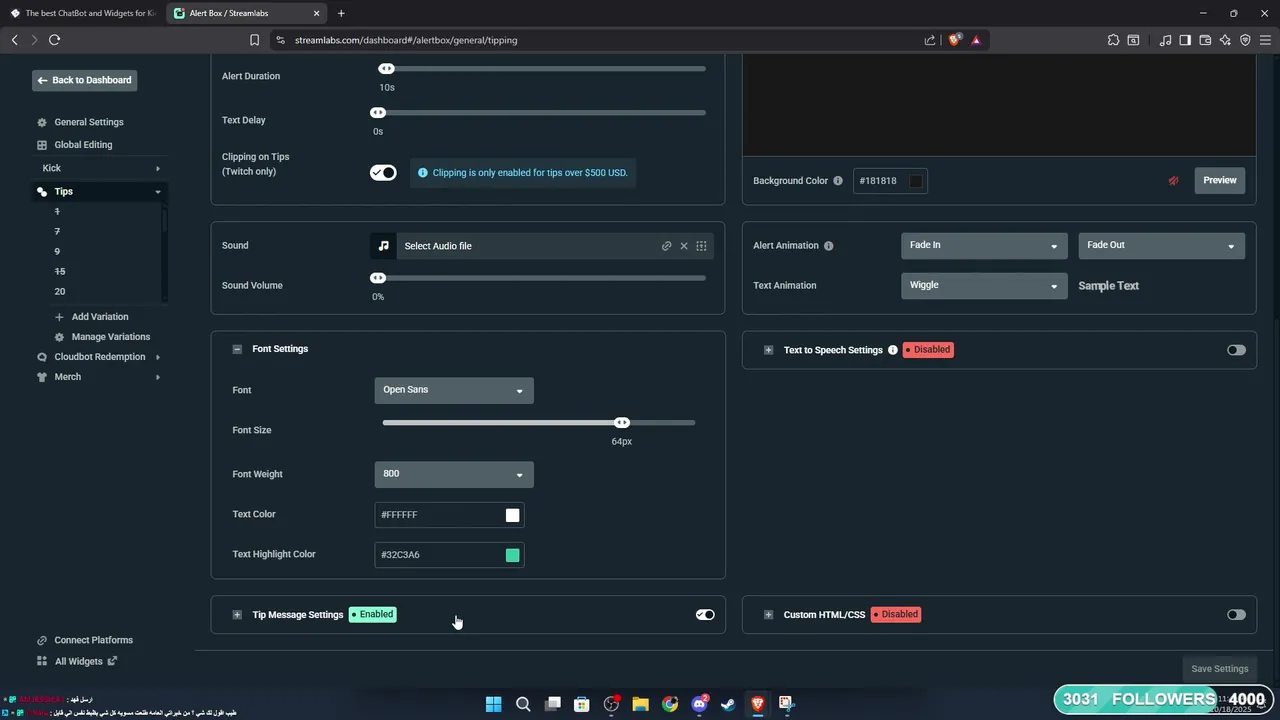Open the browser Extensions puzzle icon
The width and height of the screenshot is (1280, 720).
click(x=1113, y=40)
